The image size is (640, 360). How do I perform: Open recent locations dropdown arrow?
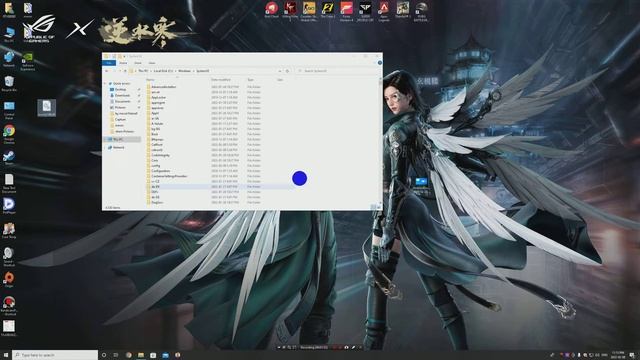tap(120, 71)
